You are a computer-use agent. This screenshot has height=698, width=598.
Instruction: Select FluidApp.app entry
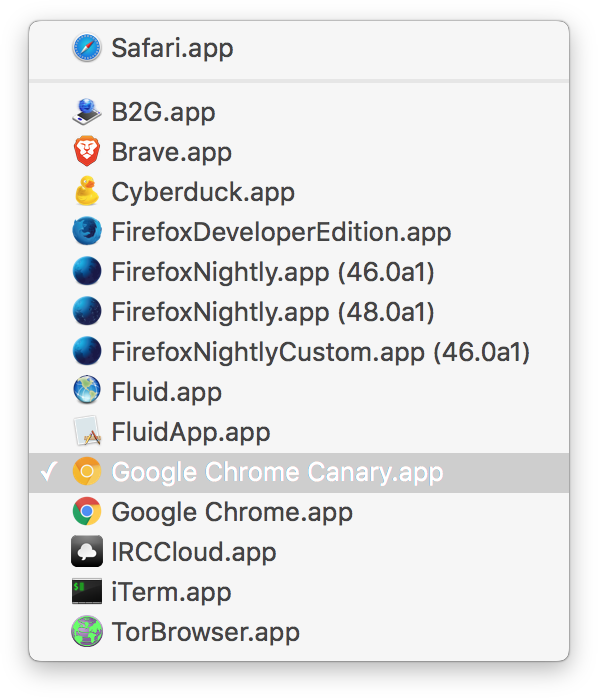point(299,431)
